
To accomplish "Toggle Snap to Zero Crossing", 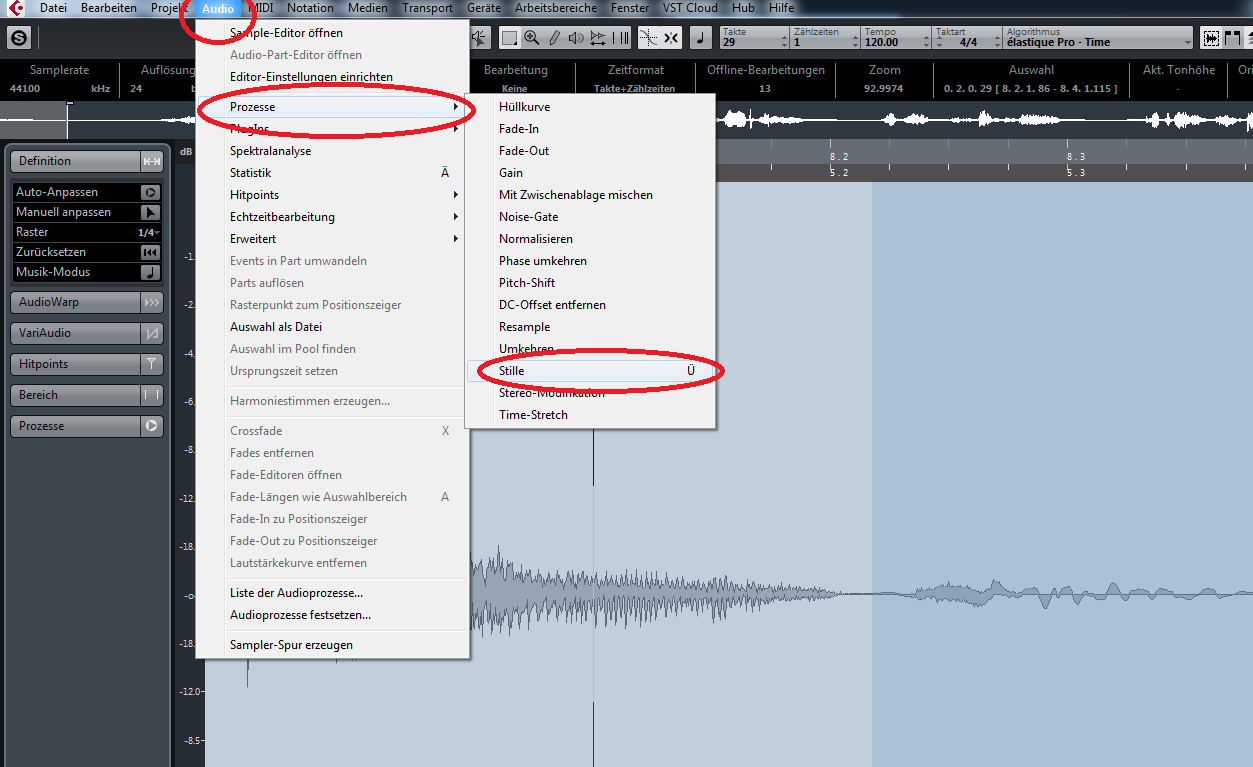I will [x=648, y=38].
